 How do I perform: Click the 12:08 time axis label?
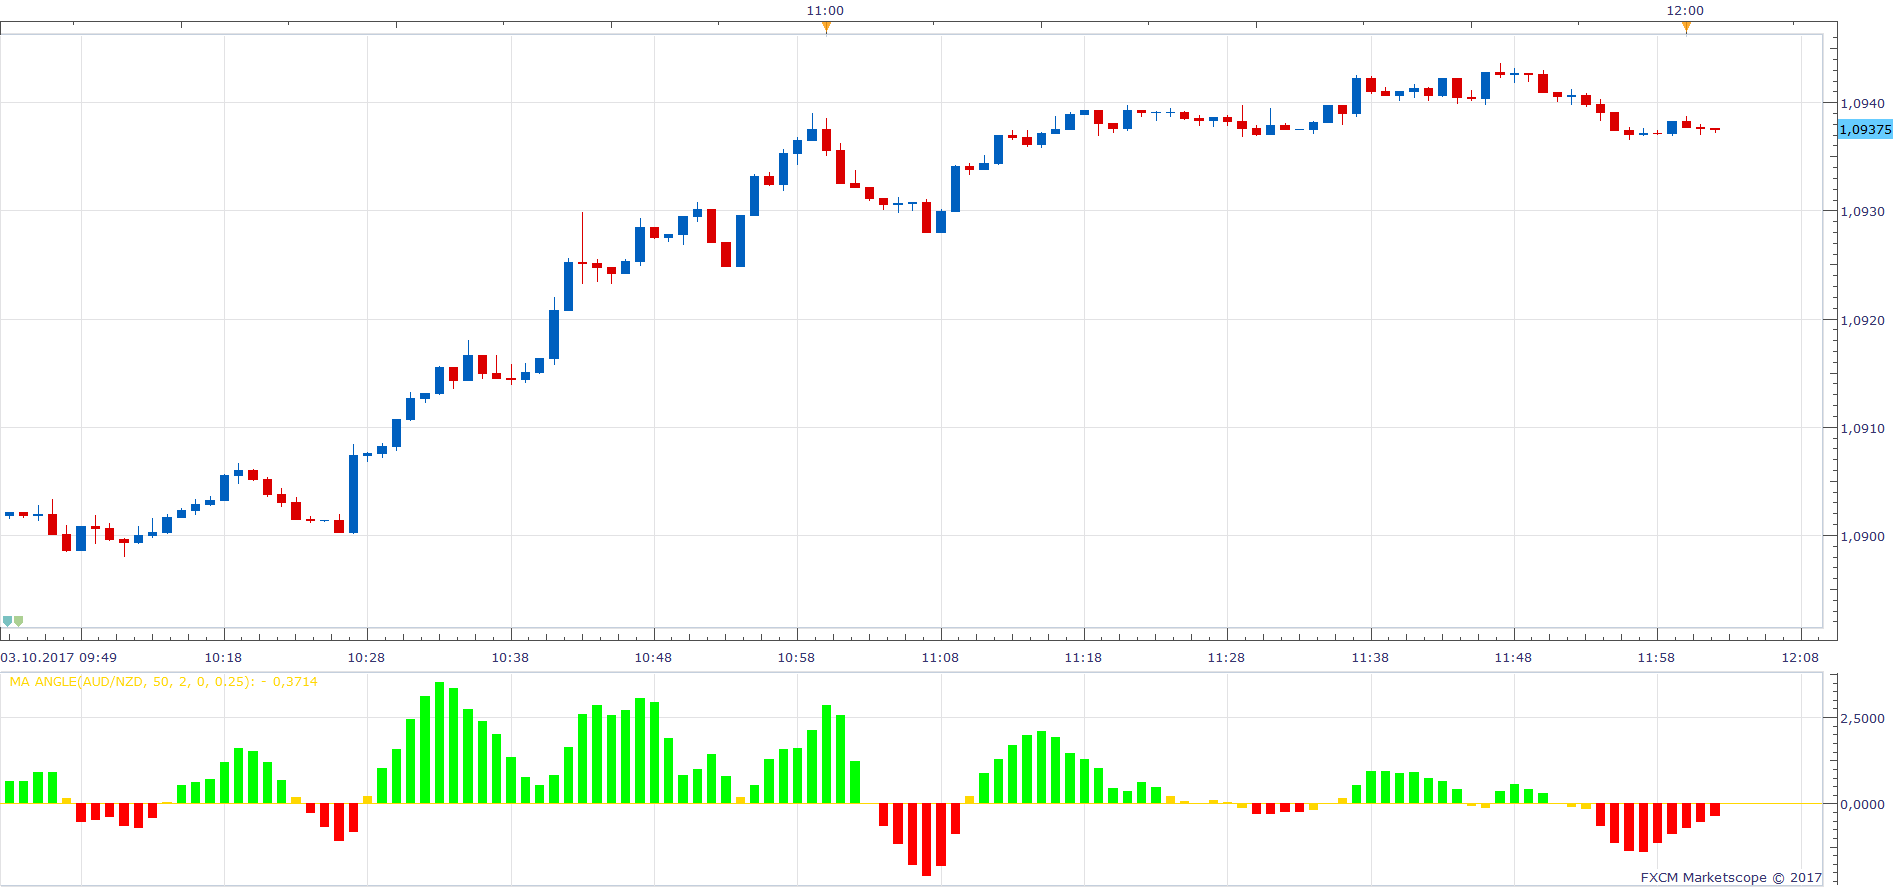[1800, 657]
